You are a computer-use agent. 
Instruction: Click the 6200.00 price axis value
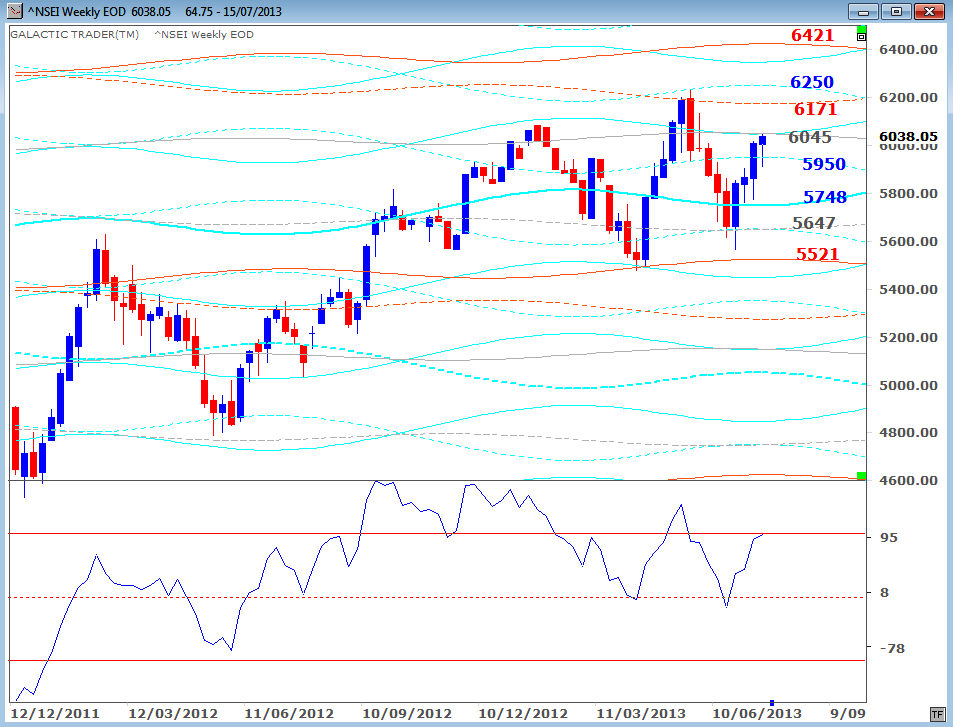coord(908,97)
